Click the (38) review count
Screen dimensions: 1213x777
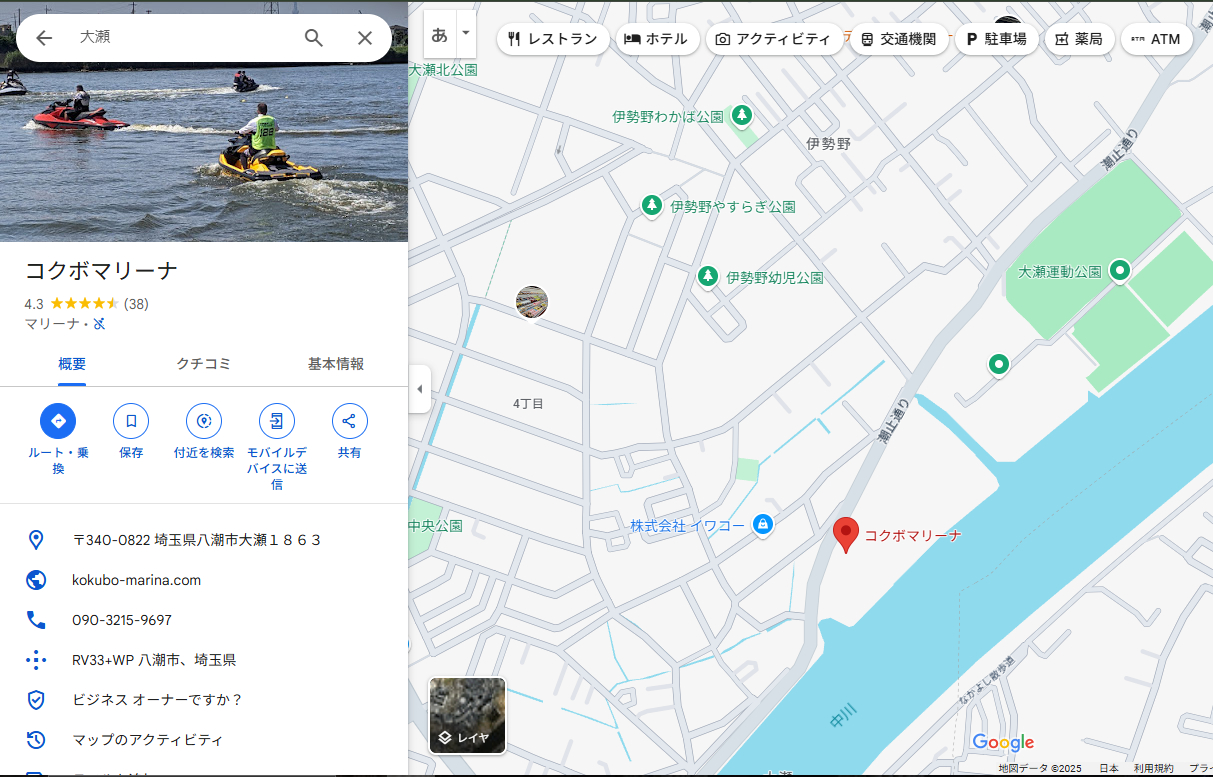pos(136,303)
